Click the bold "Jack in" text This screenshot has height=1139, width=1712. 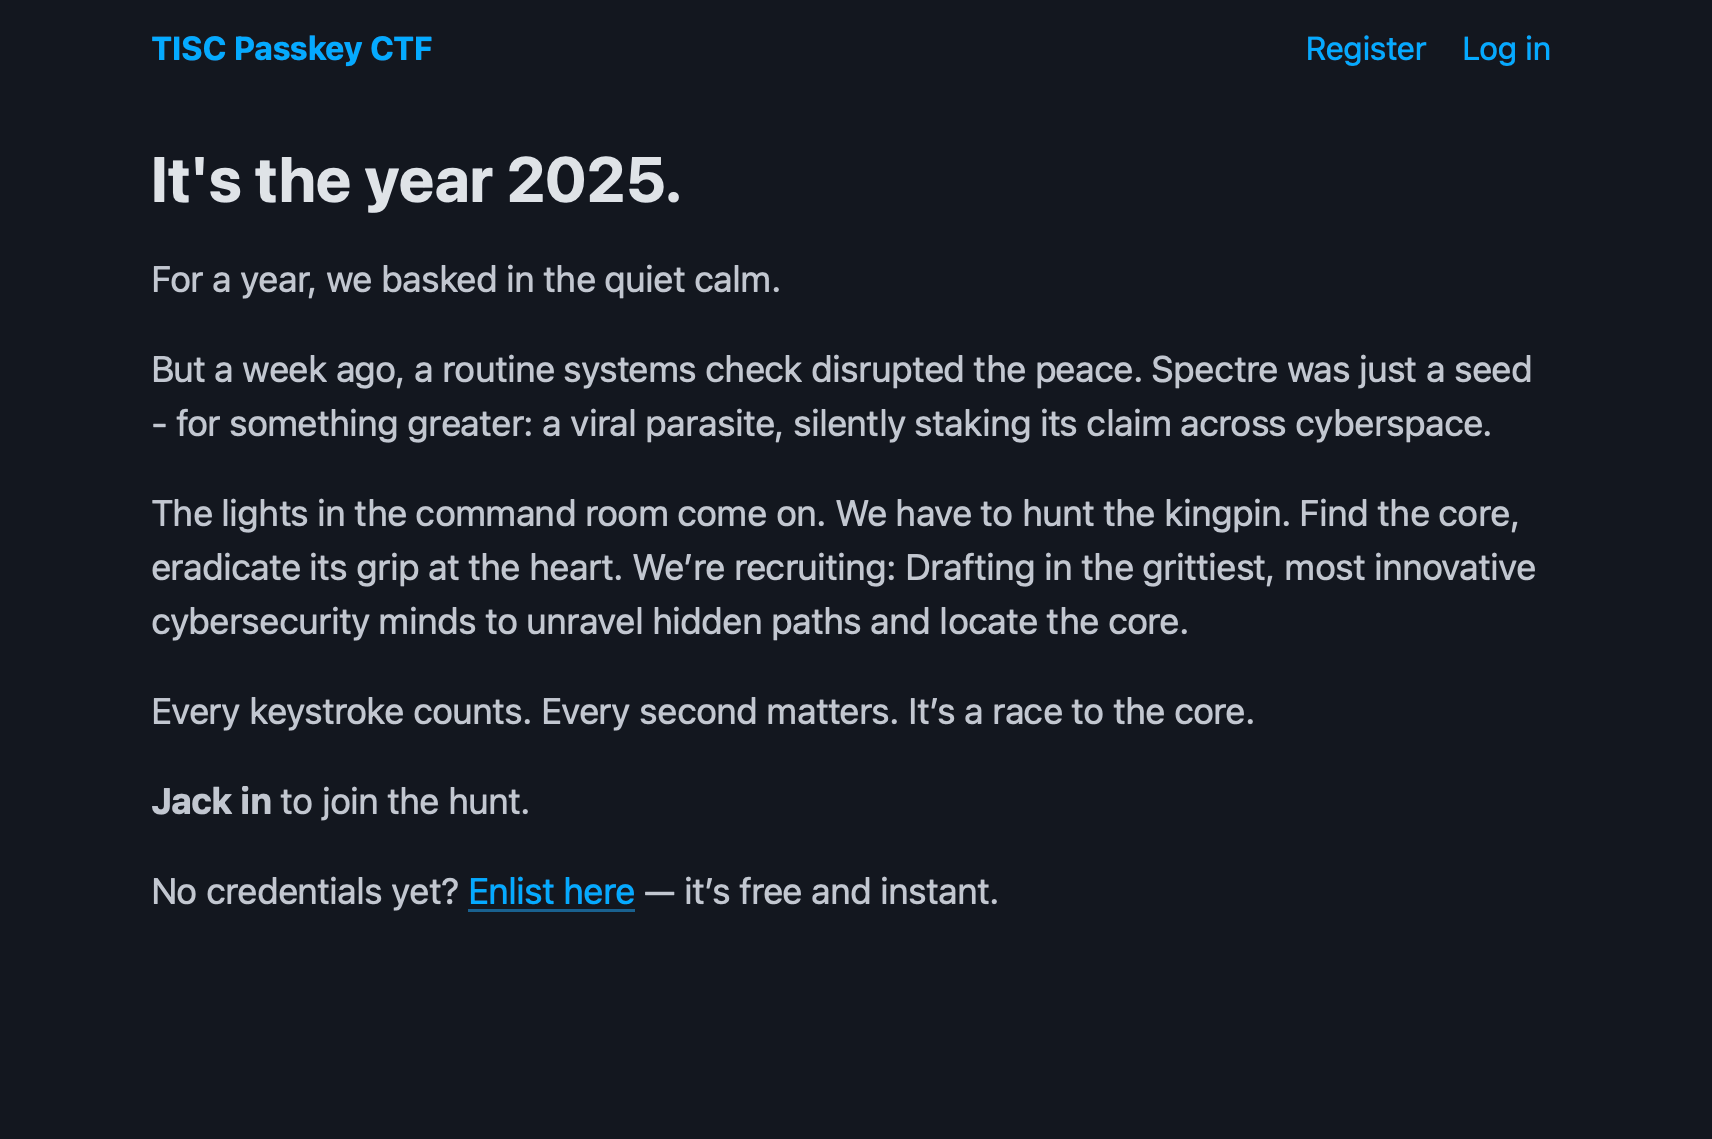coord(211,801)
